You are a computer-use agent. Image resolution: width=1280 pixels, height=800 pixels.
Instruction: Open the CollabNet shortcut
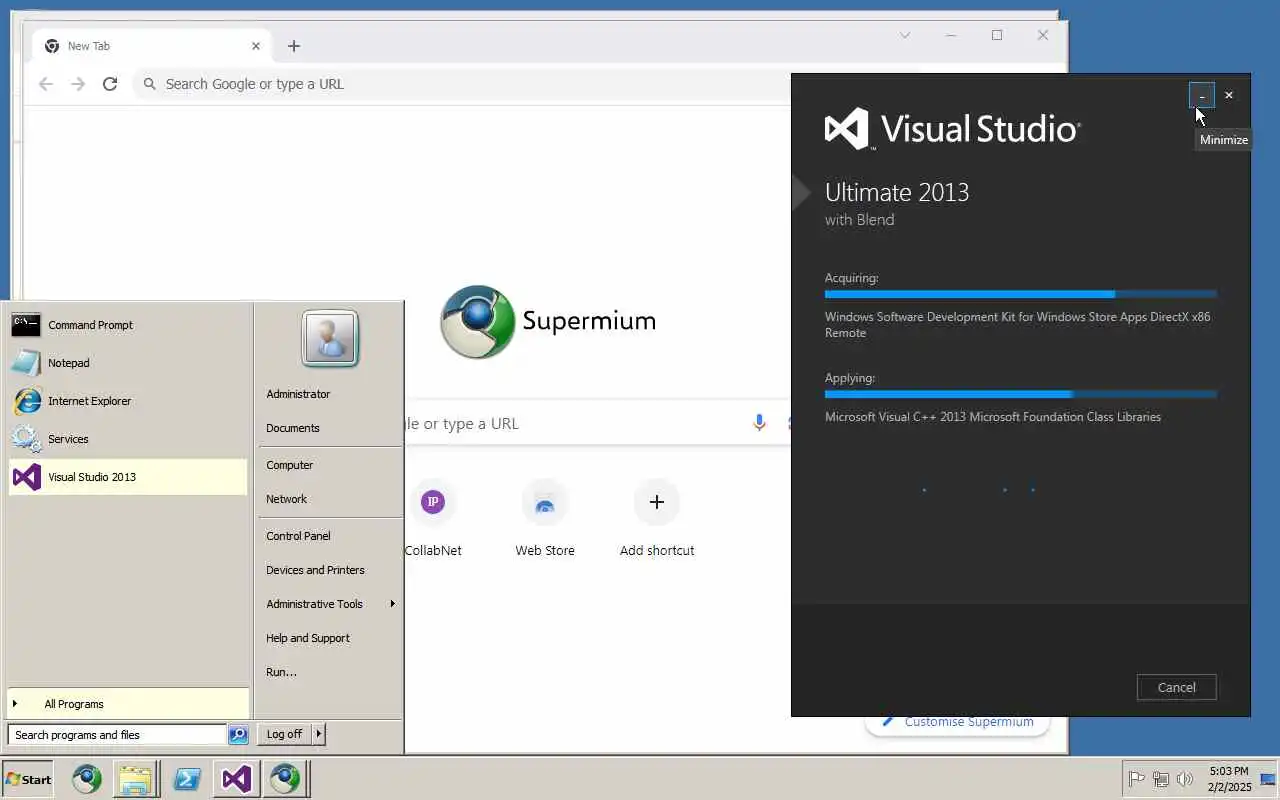[x=433, y=518]
